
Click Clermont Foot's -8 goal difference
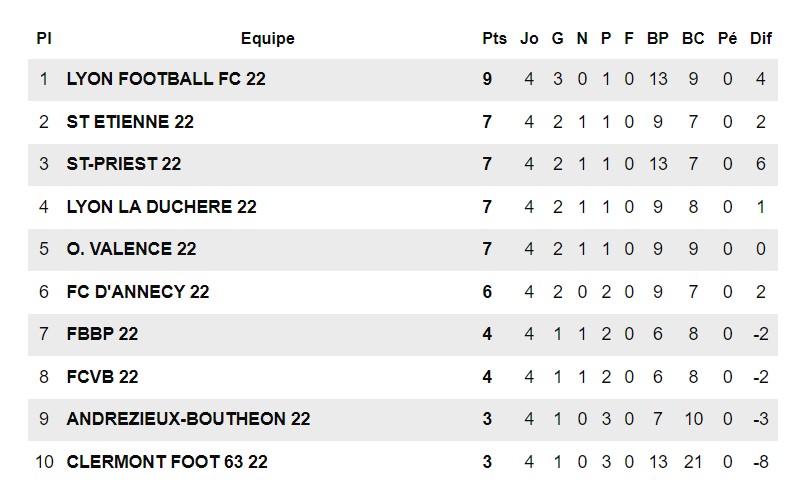(x=761, y=462)
